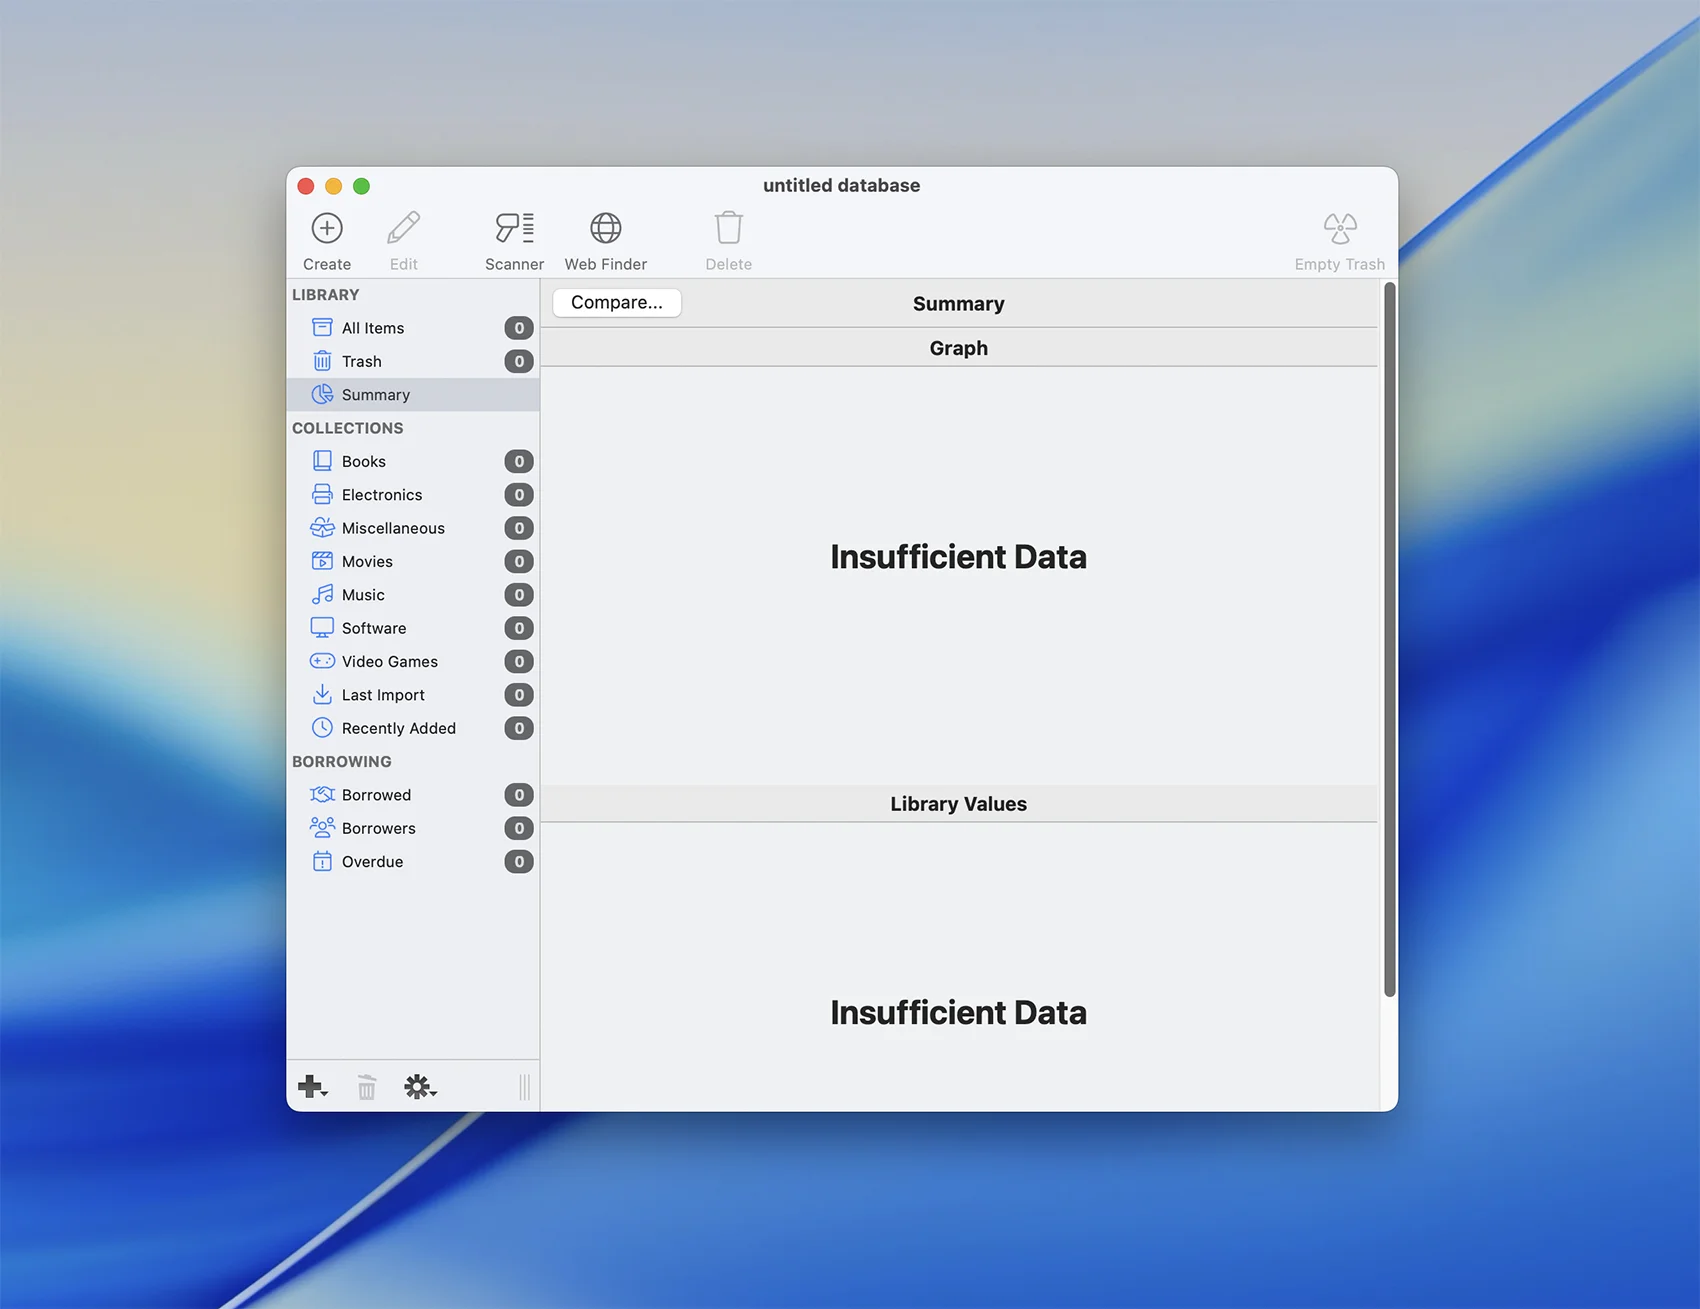
Task: Click the Delete trash can icon
Action: tap(728, 229)
